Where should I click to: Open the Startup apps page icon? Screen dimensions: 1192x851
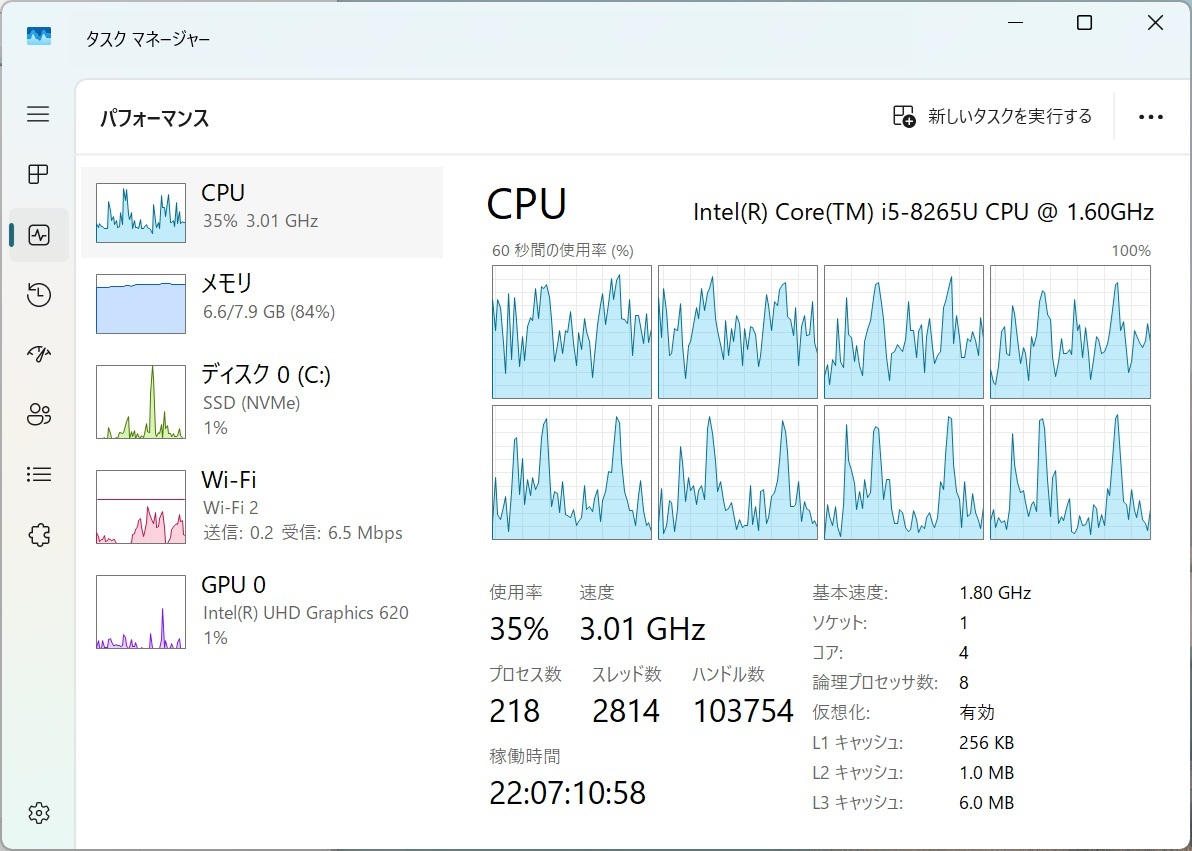pos(39,354)
